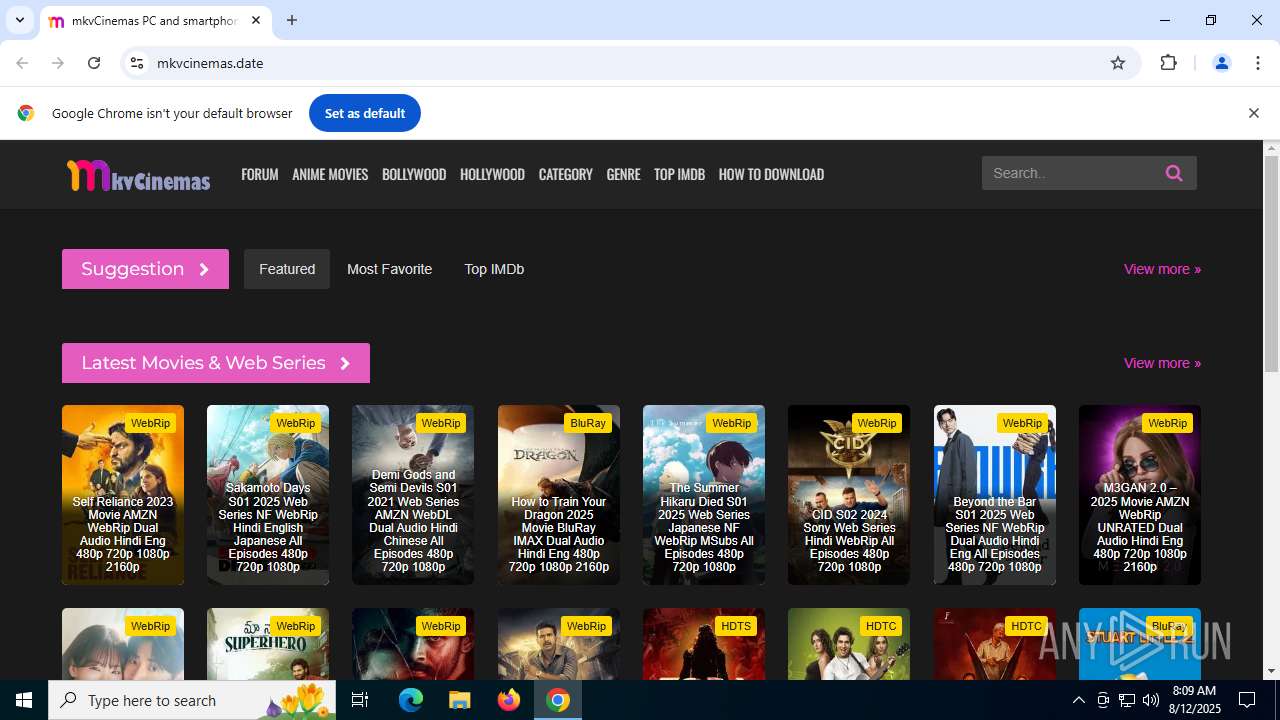Click Latest Movies & Web Series heading

click(x=216, y=363)
